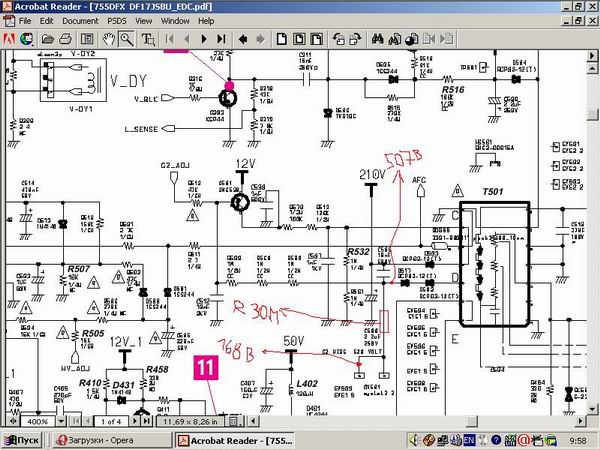Restore the document window inside Acrobat
Image resolution: width=600 pixels, height=450 pixels.
click(579, 21)
